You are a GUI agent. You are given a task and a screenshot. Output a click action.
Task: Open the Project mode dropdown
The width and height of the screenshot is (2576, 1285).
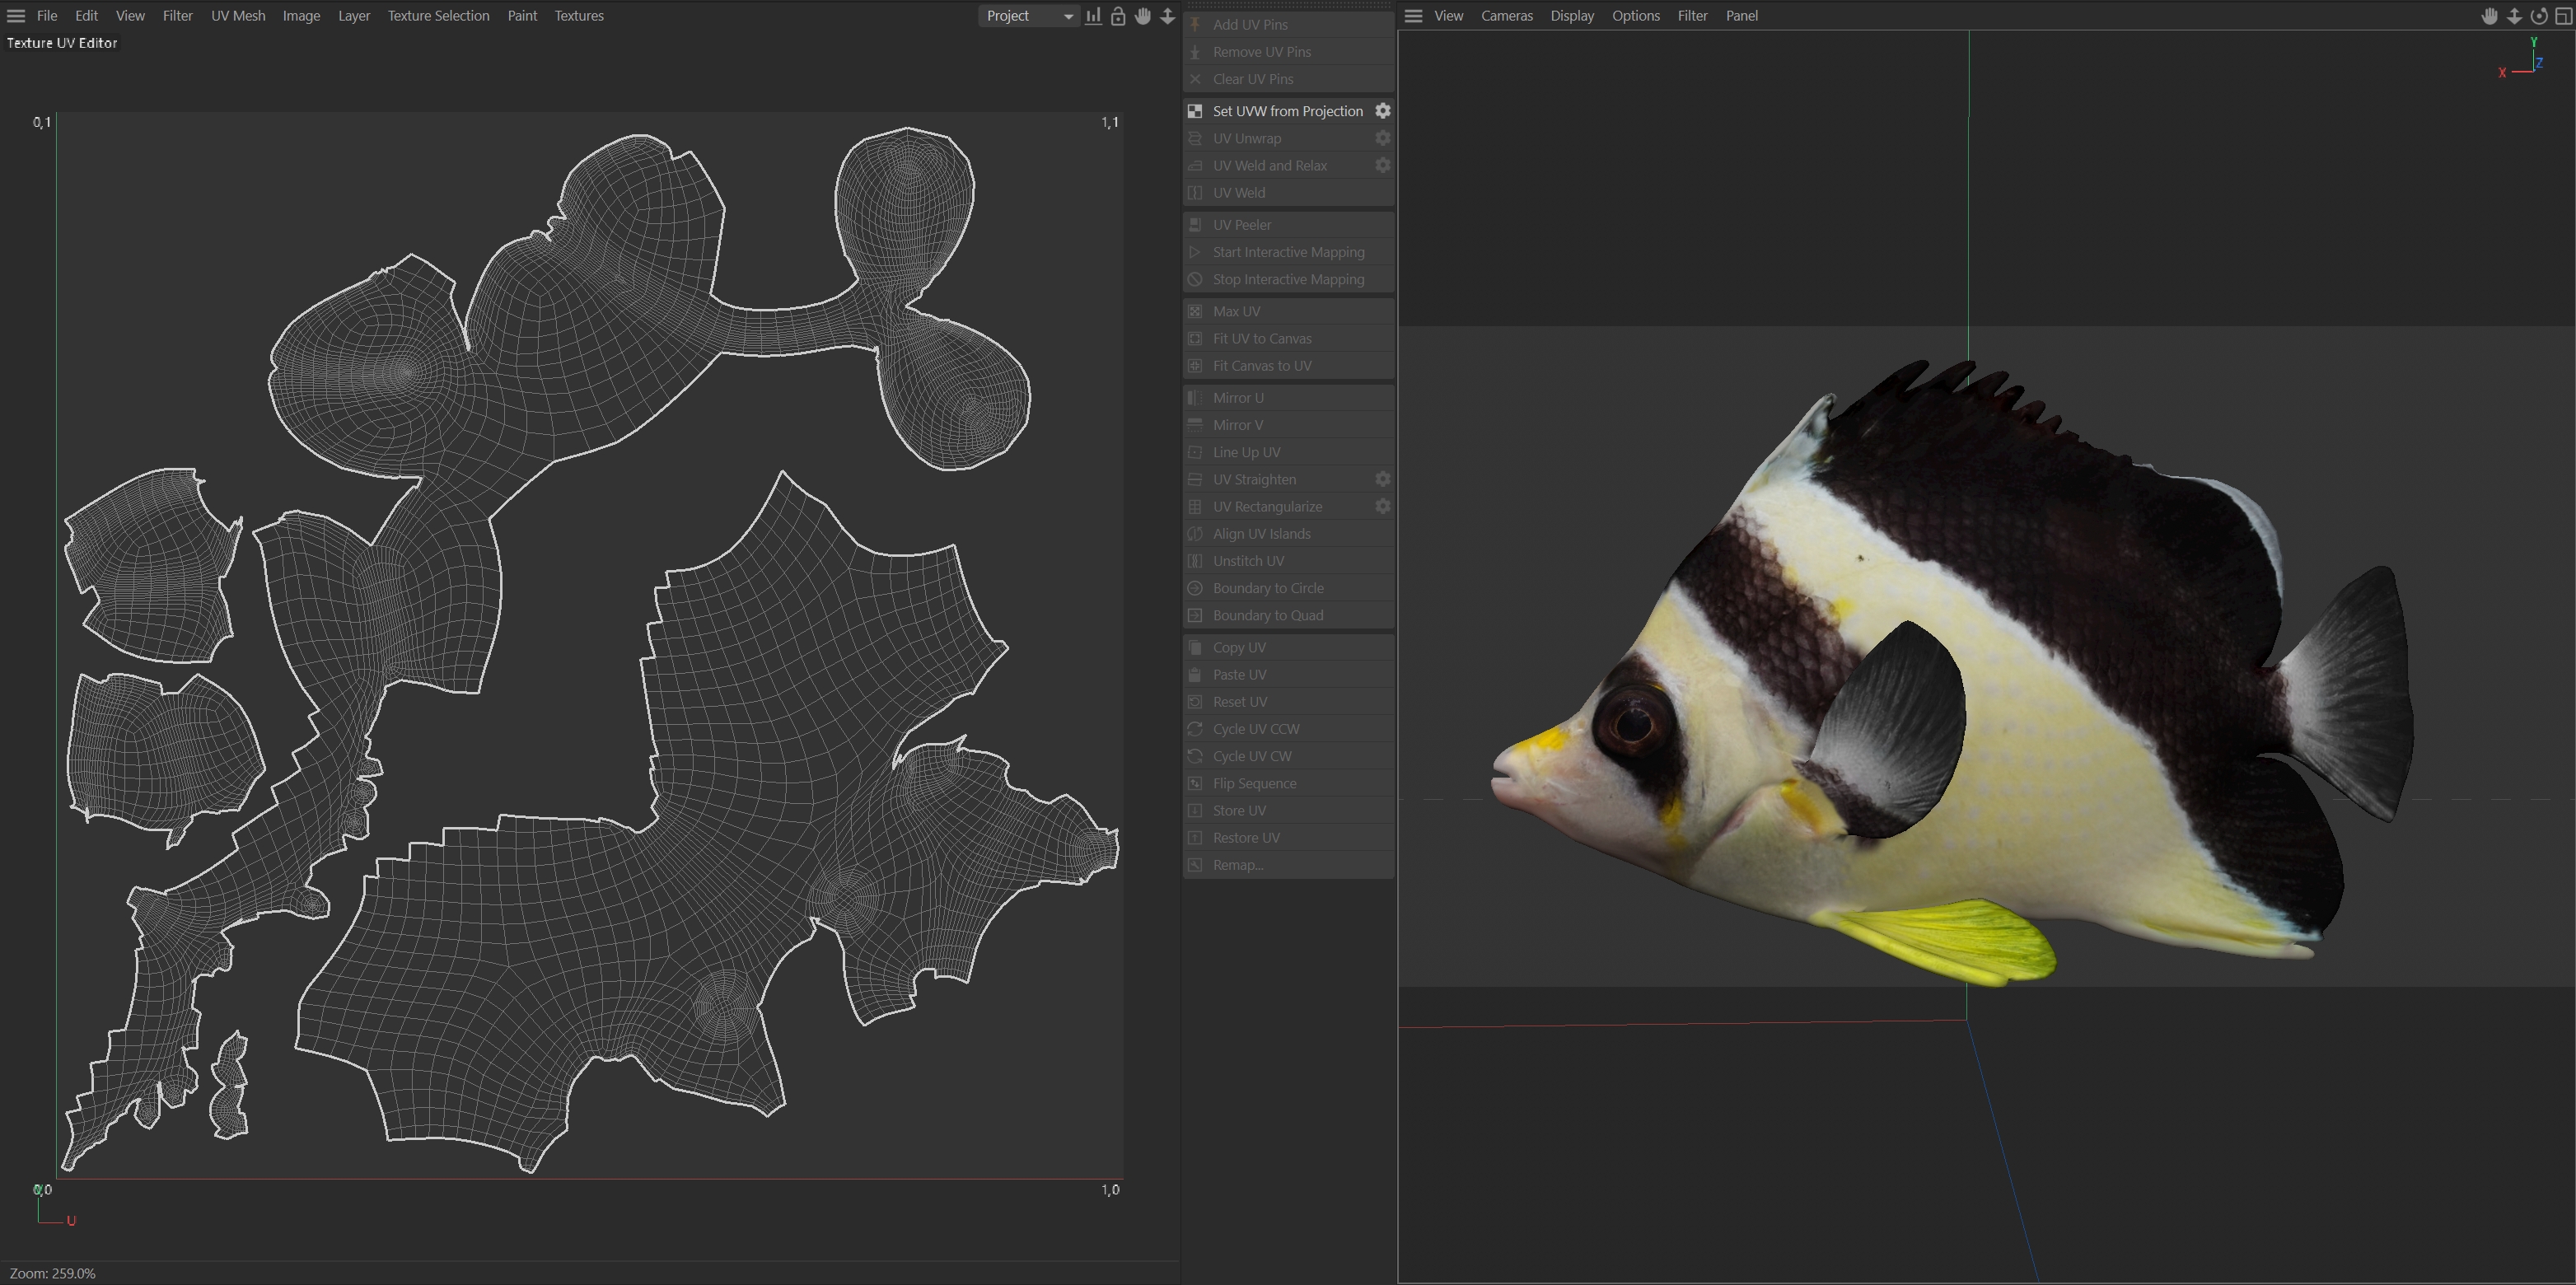[x=1029, y=16]
